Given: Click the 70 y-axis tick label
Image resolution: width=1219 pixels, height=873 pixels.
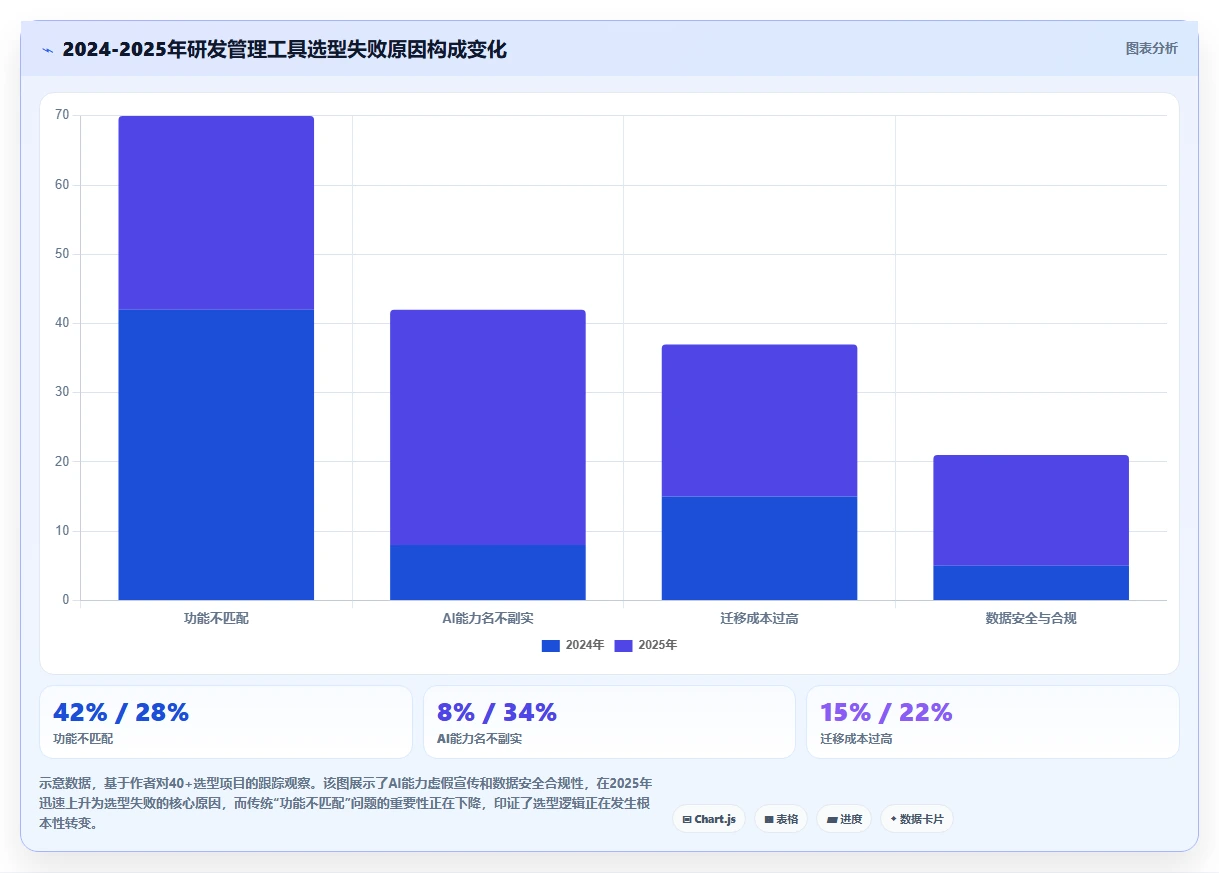Looking at the screenshot, I should click(62, 115).
